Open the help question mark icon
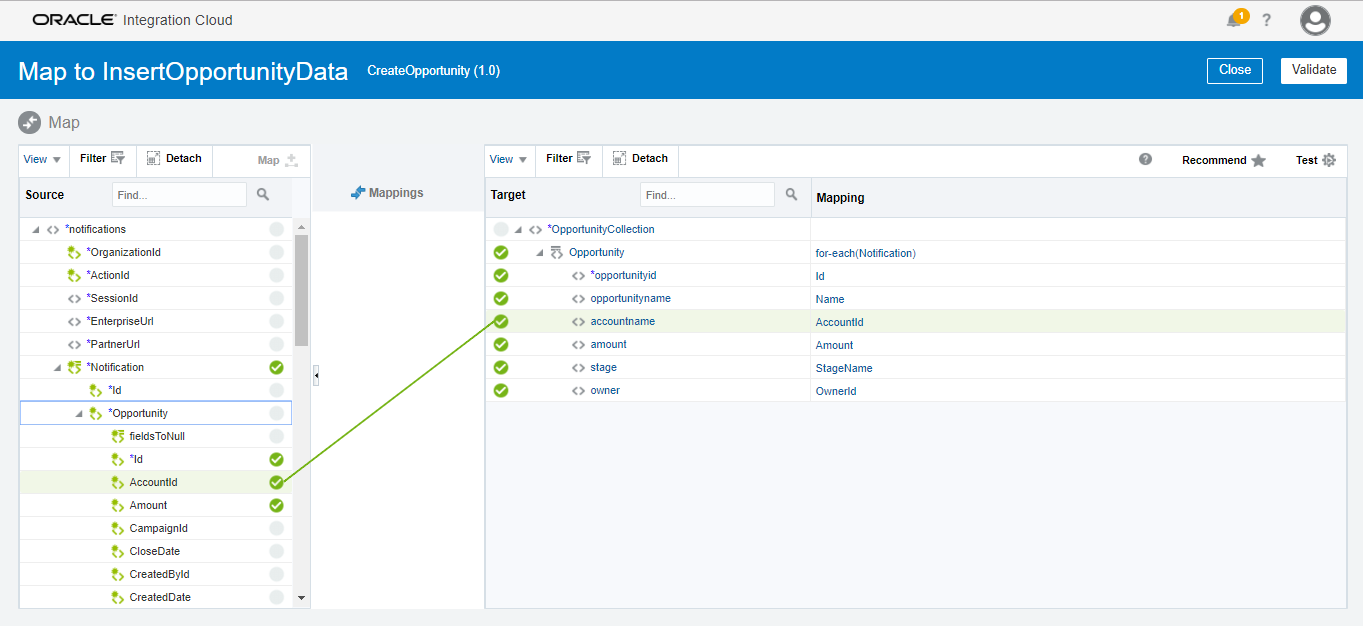This screenshot has height=626, width=1363. pos(1266,20)
